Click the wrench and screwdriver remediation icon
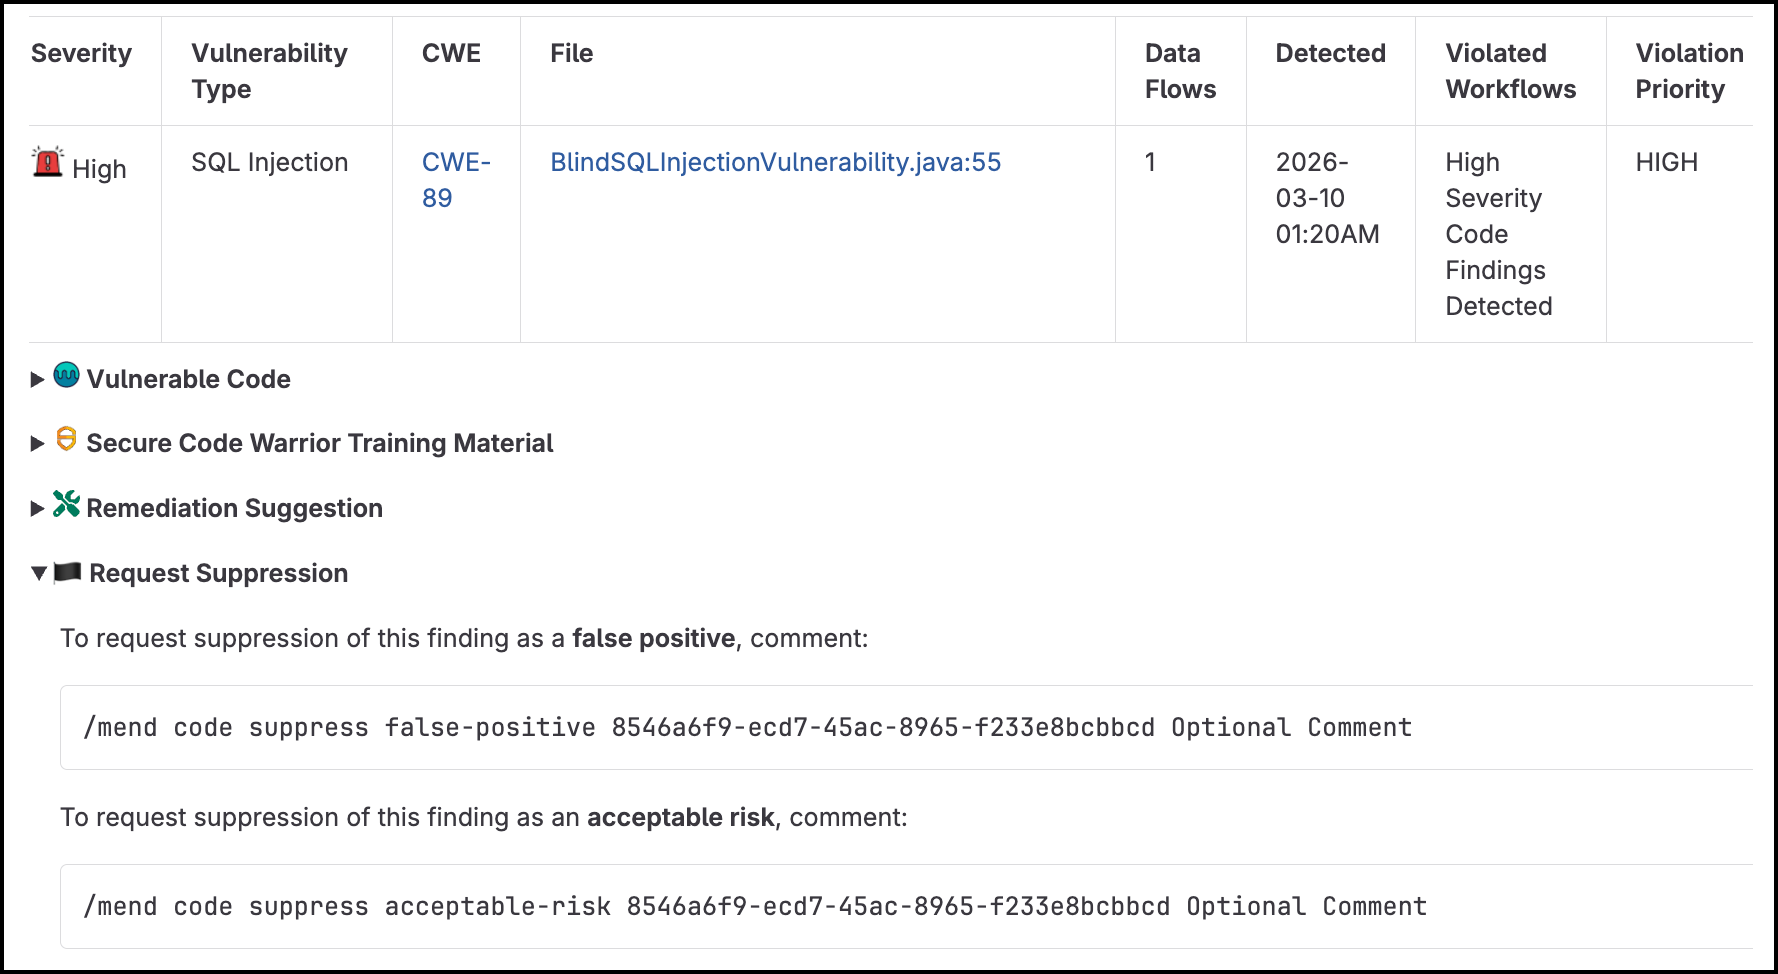This screenshot has width=1778, height=974. pos(66,504)
